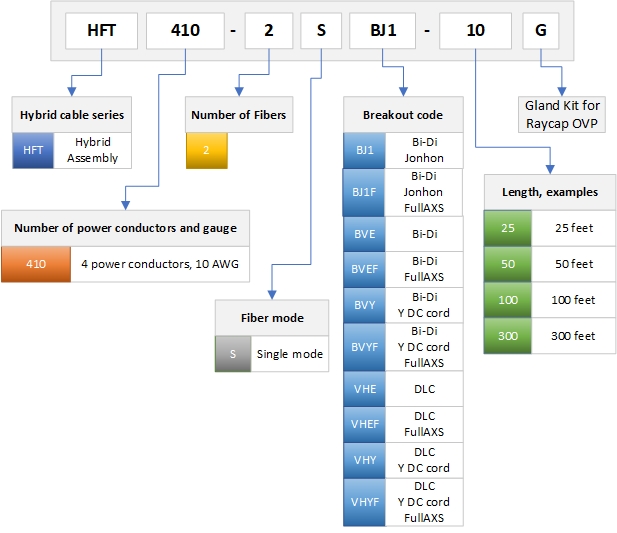Click the Hybrid cable series header

pos(72,115)
